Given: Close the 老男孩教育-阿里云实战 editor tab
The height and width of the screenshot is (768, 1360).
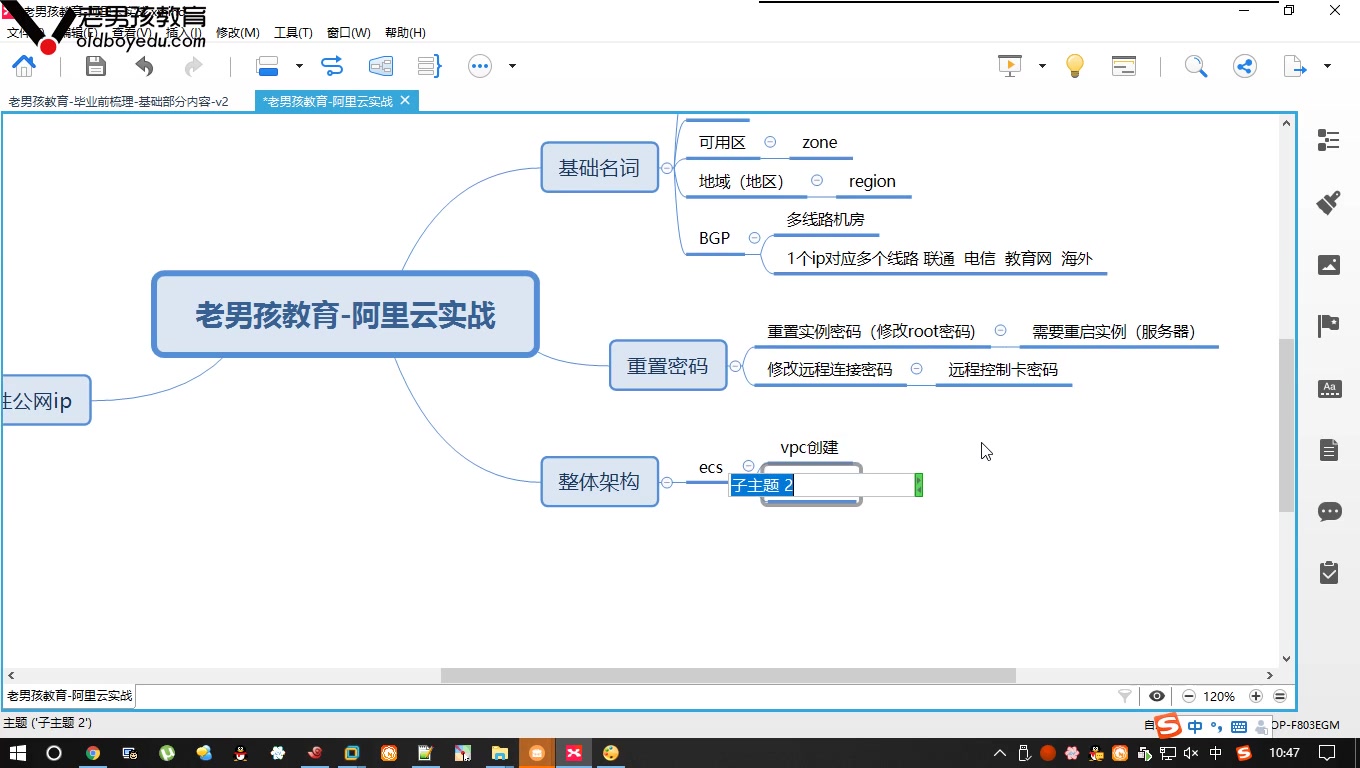Looking at the screenshot, I should 405,100.
